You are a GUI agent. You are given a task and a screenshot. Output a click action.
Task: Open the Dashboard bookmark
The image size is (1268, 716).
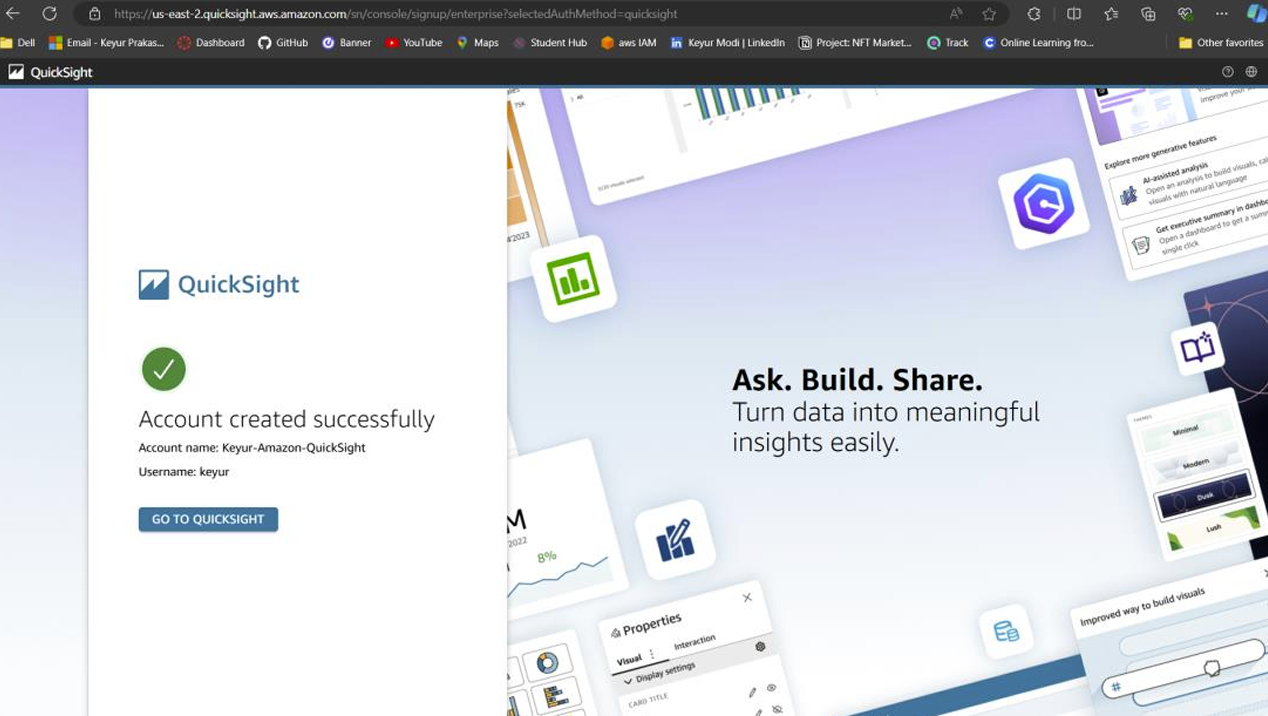[x=211, y=43]
